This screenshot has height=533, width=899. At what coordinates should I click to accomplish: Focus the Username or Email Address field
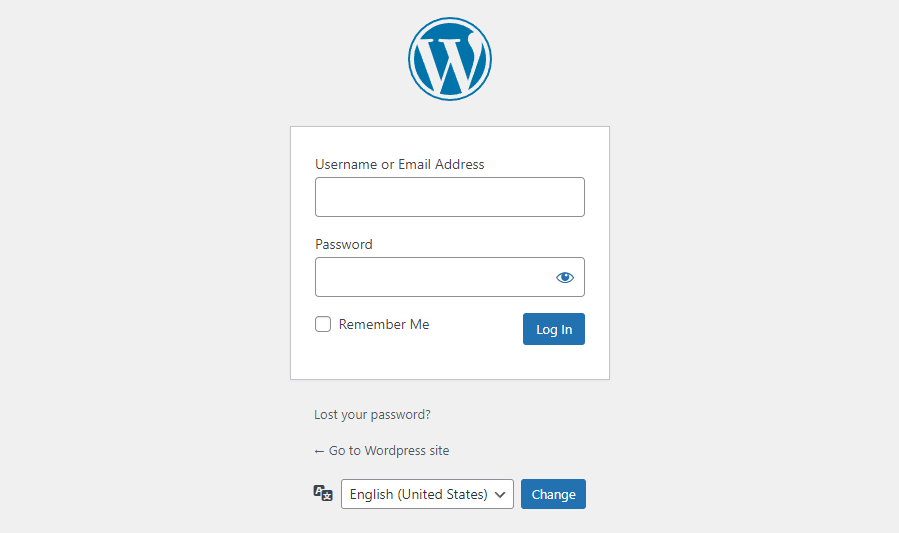click(x=449, y=197)
